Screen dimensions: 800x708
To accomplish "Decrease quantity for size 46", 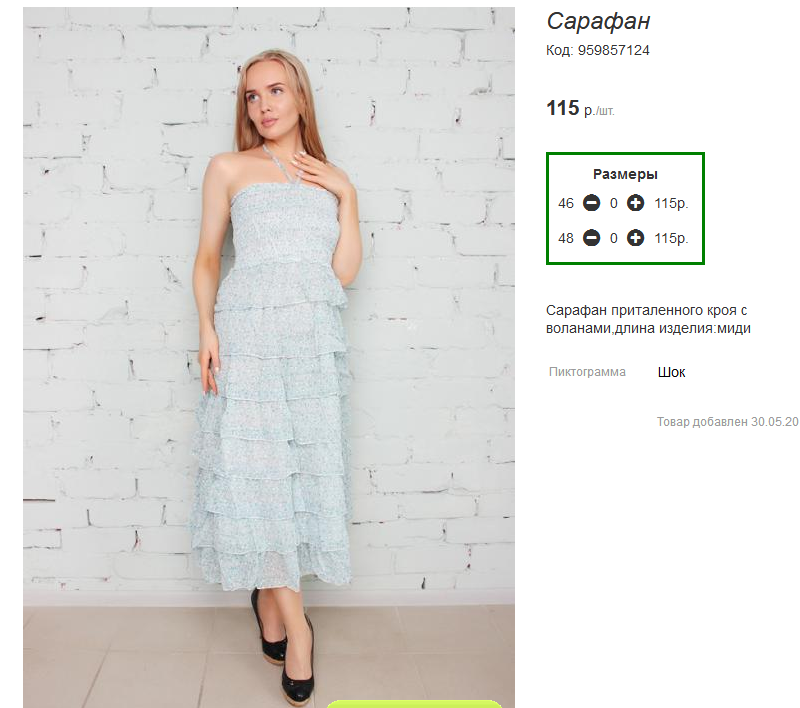I will (x=591, y=203).
